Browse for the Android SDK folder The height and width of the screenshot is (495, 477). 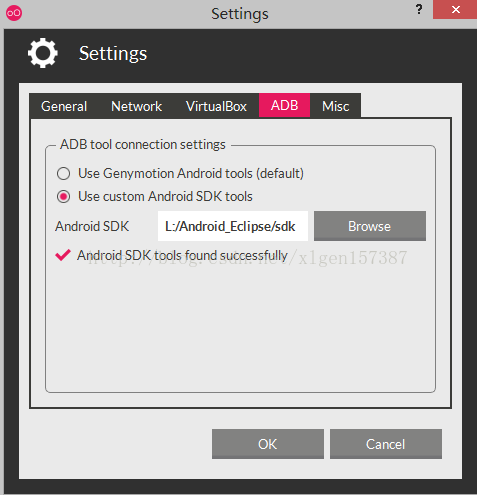pos(370,226)
